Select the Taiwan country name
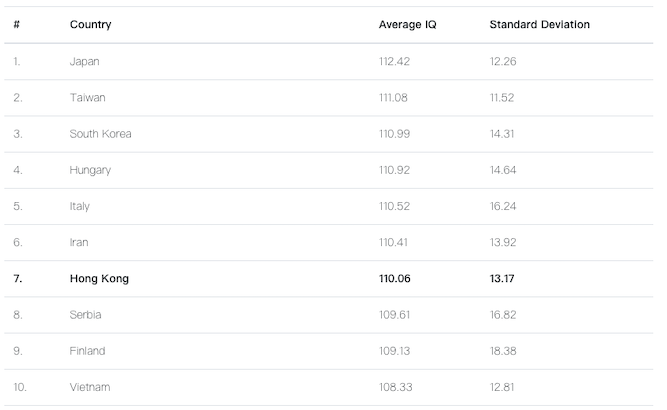The height and width of the screenshot is (410, 667). click(87, 98)
